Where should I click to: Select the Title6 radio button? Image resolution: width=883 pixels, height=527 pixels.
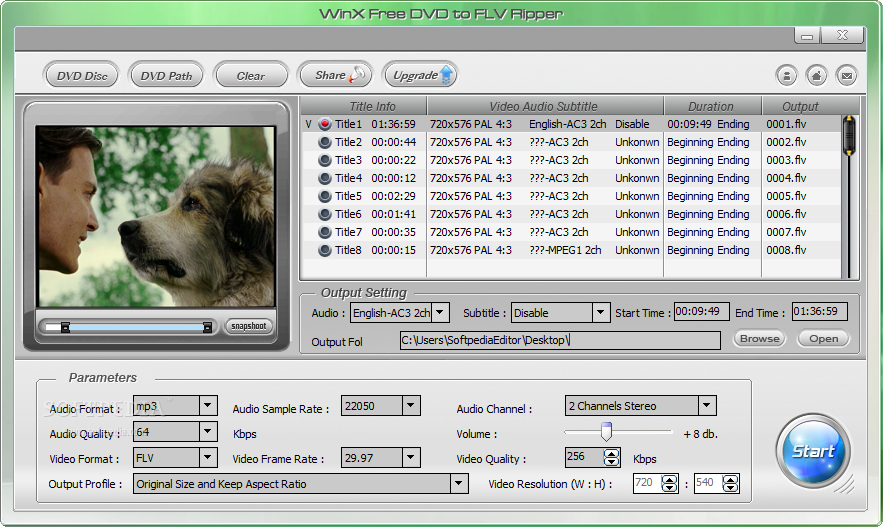[x=324, y=214]
